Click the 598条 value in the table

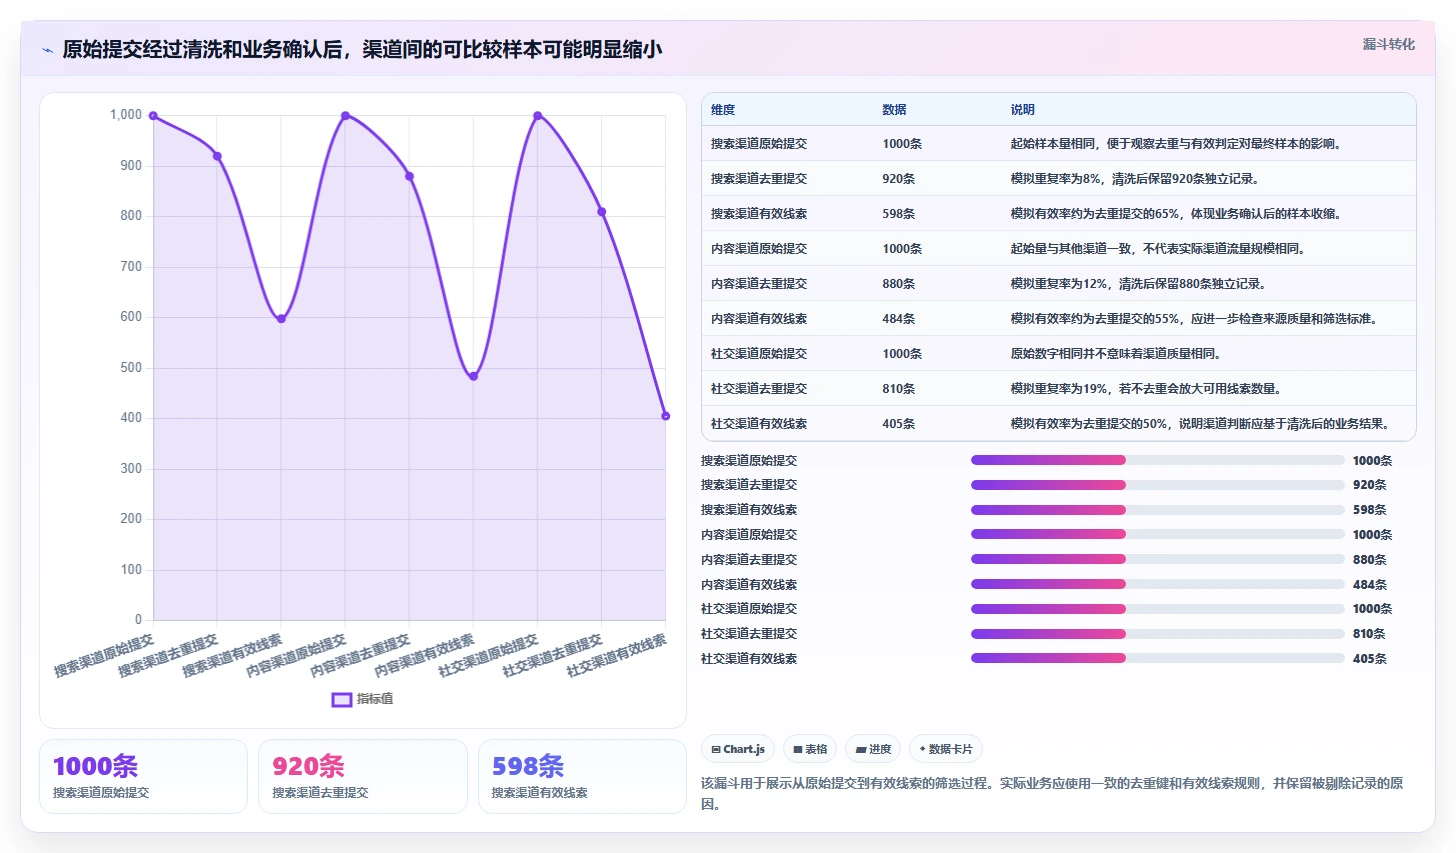coord(898,214)
